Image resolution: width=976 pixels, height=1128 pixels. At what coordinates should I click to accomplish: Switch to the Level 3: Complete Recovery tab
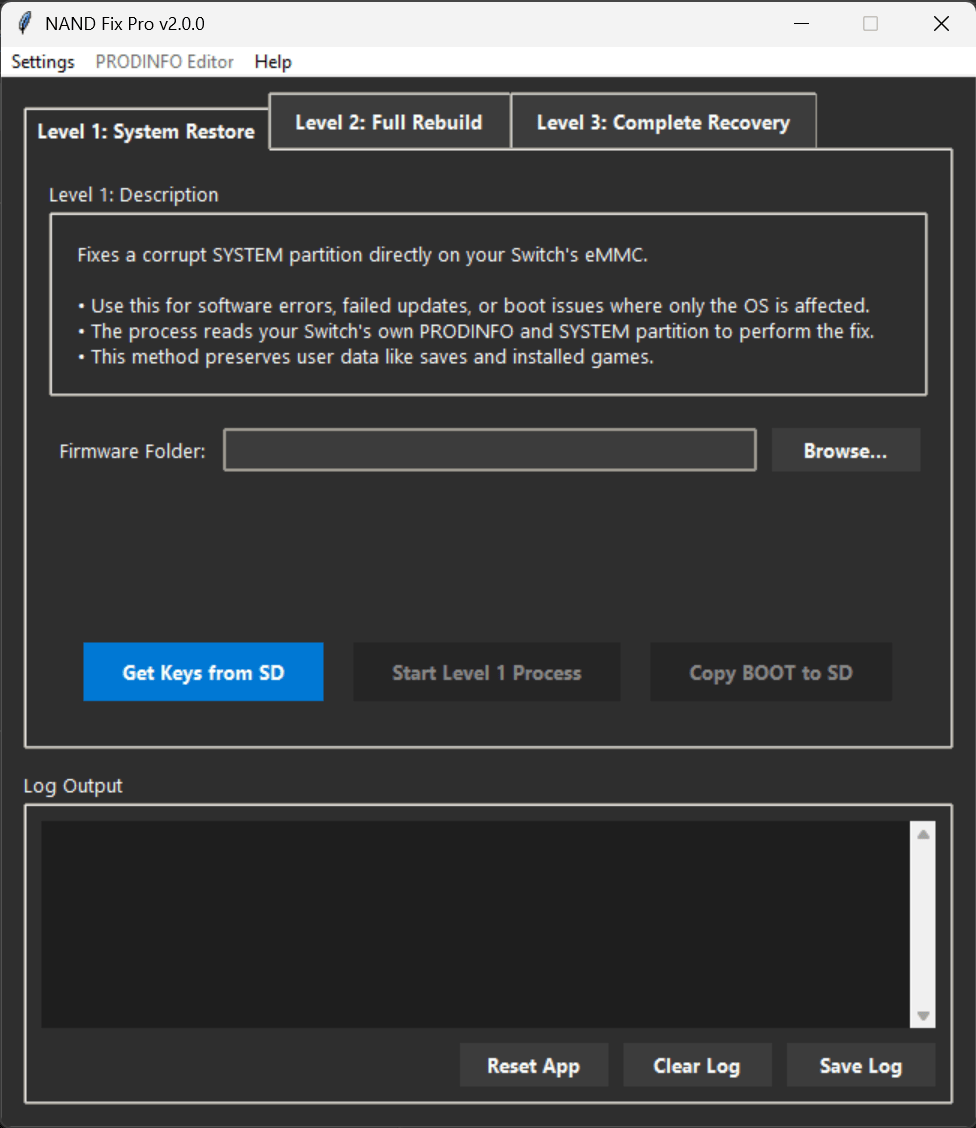tap(663, 121)
